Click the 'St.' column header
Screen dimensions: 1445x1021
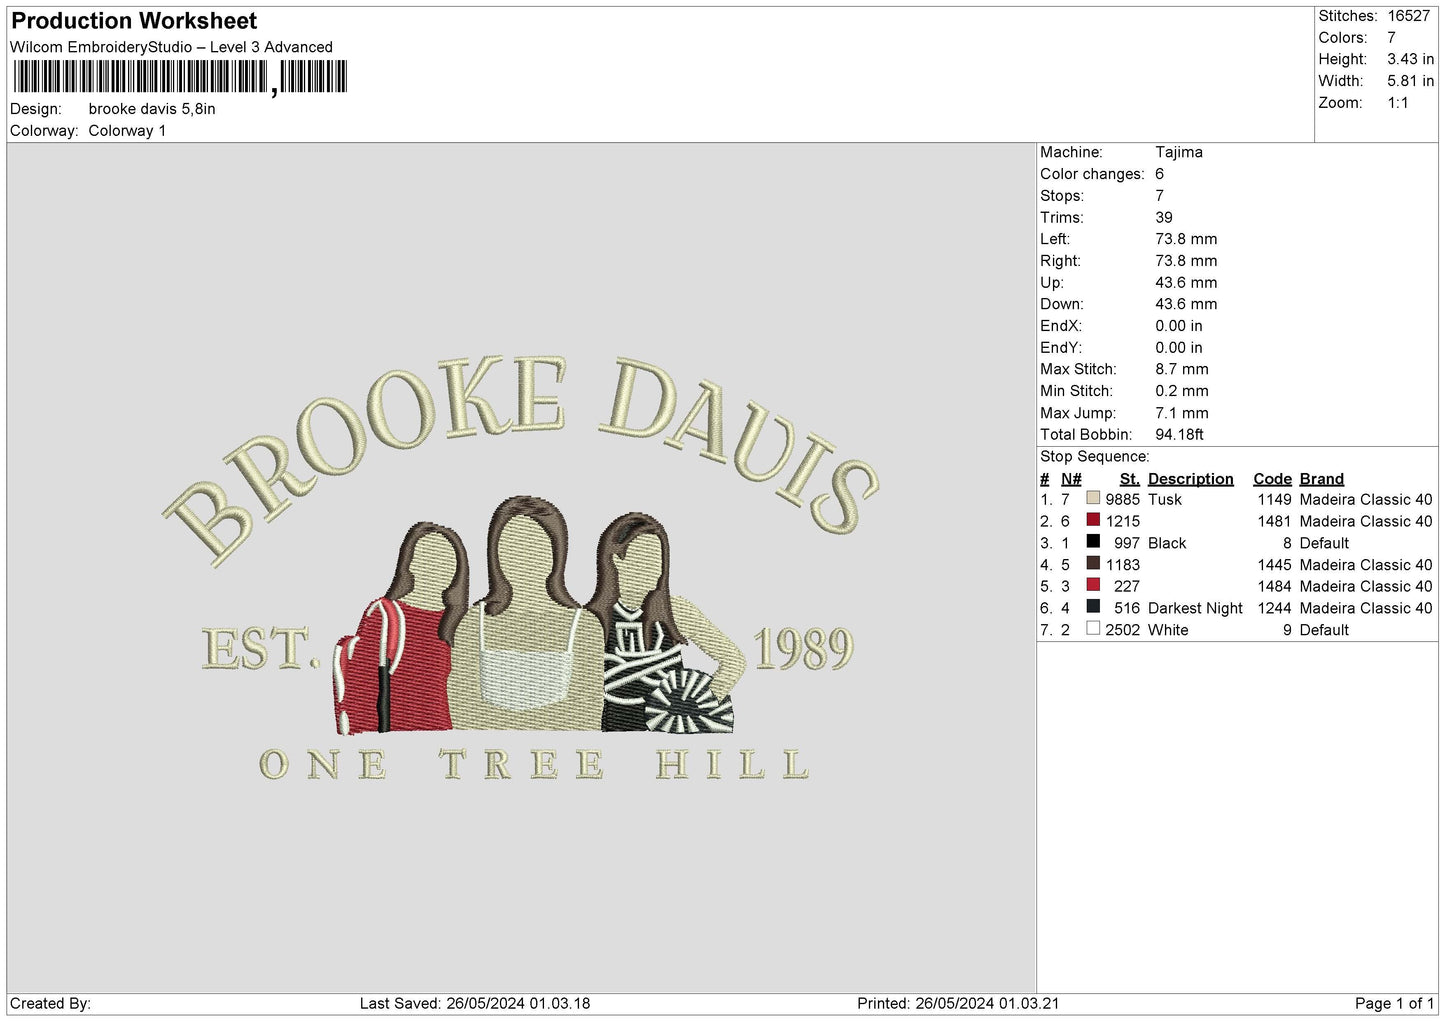(x=1130, y=479)
